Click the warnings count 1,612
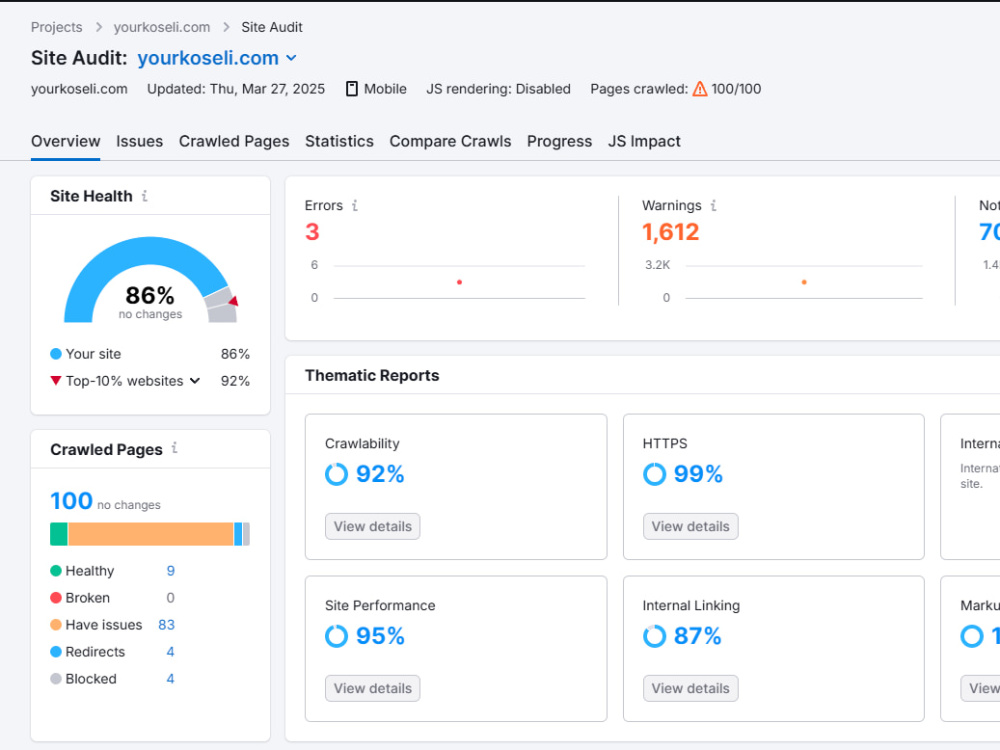 [x=670, y=232]
